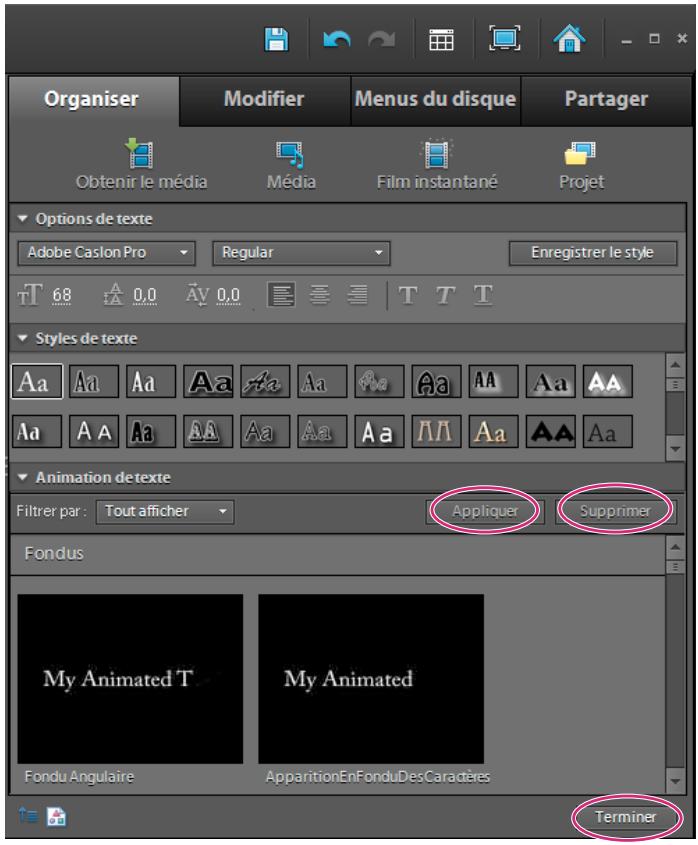The image size is (698, 845).
Task: Undo the last action with blue arrow
Action: click(x=336, y=40)
